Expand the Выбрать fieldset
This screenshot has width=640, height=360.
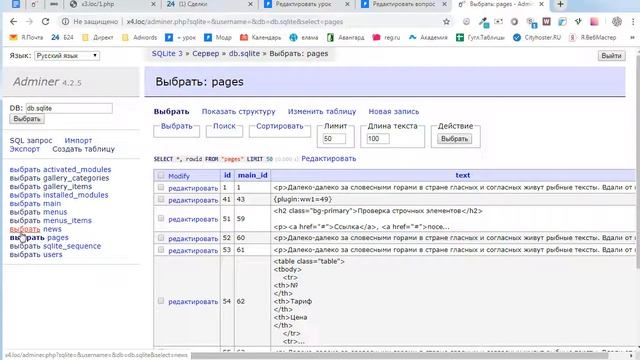pyautogui.click(x=176, y=126)
